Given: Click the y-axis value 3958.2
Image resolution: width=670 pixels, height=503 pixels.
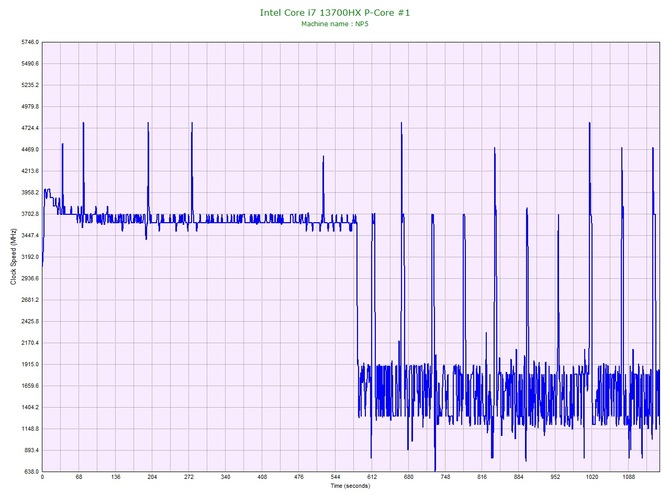Looking at the screenshot, I should coord(30,192).
